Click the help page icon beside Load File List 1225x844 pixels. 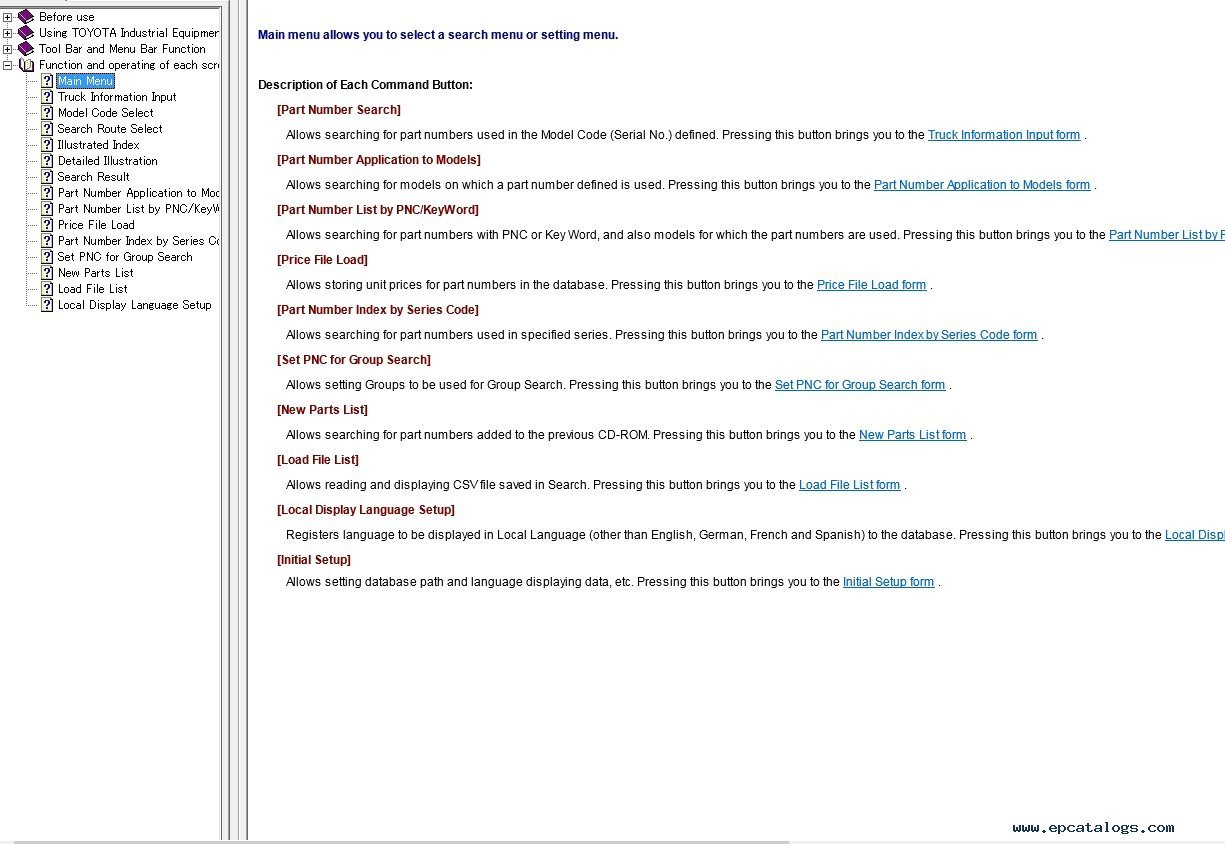pyautogui.click(x=47, y=289)
